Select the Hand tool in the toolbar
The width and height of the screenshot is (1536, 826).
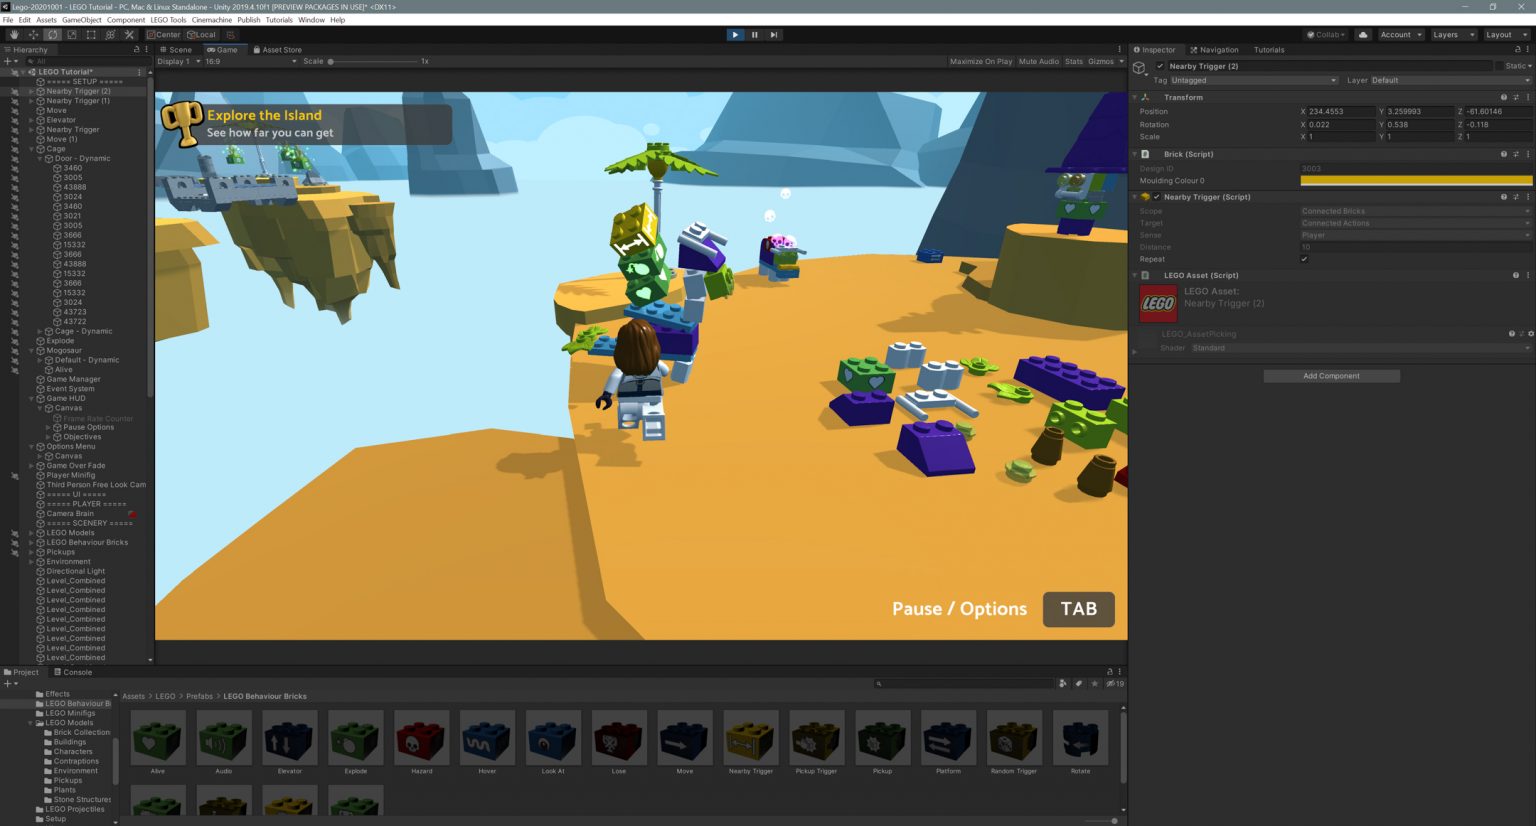[13, 34]
